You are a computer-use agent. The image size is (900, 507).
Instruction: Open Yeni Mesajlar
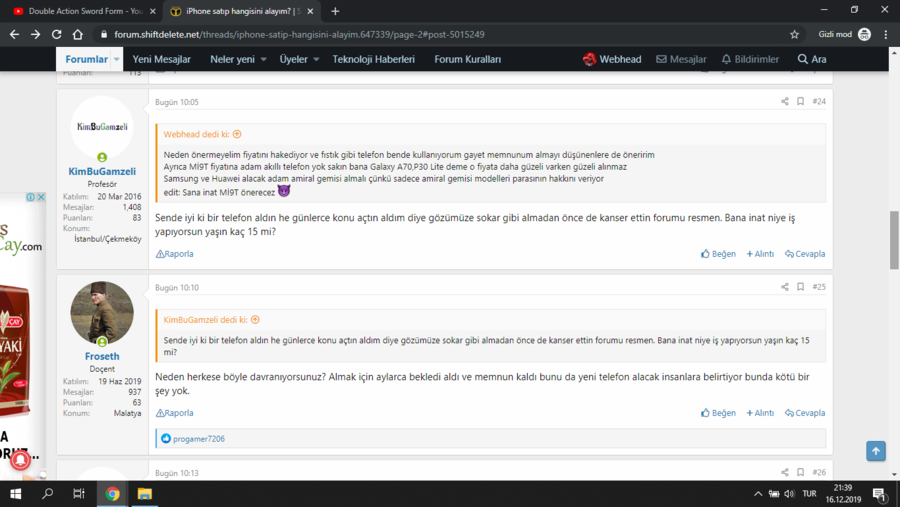[161, 59]
